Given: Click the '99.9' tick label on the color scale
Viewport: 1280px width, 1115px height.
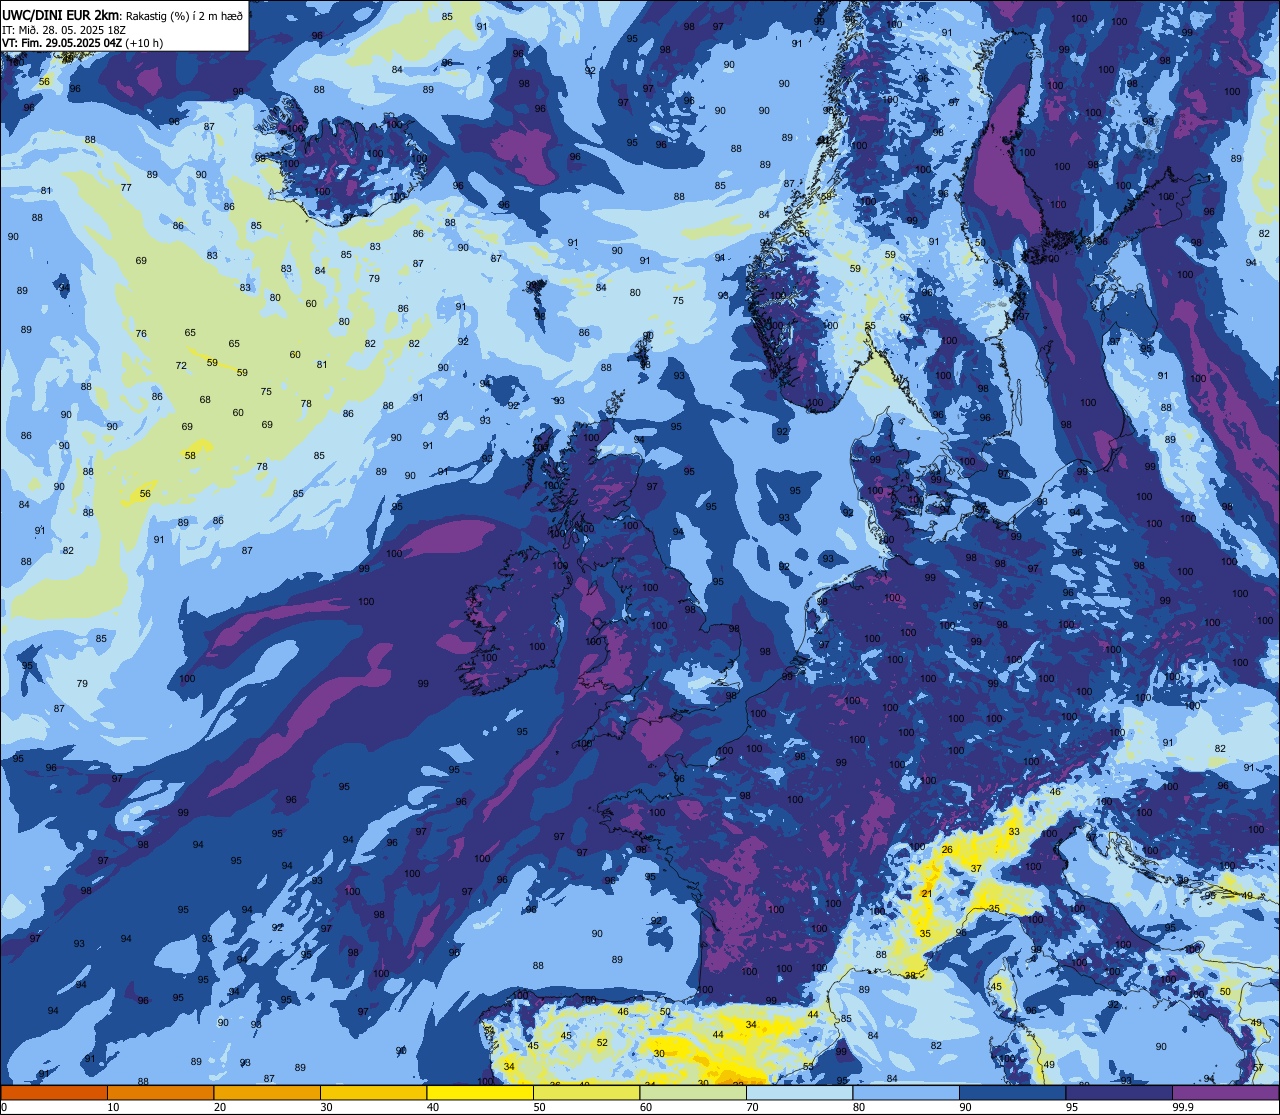Looking at the screenshot, I should pyautogui.click(x=1184, y=1107).
